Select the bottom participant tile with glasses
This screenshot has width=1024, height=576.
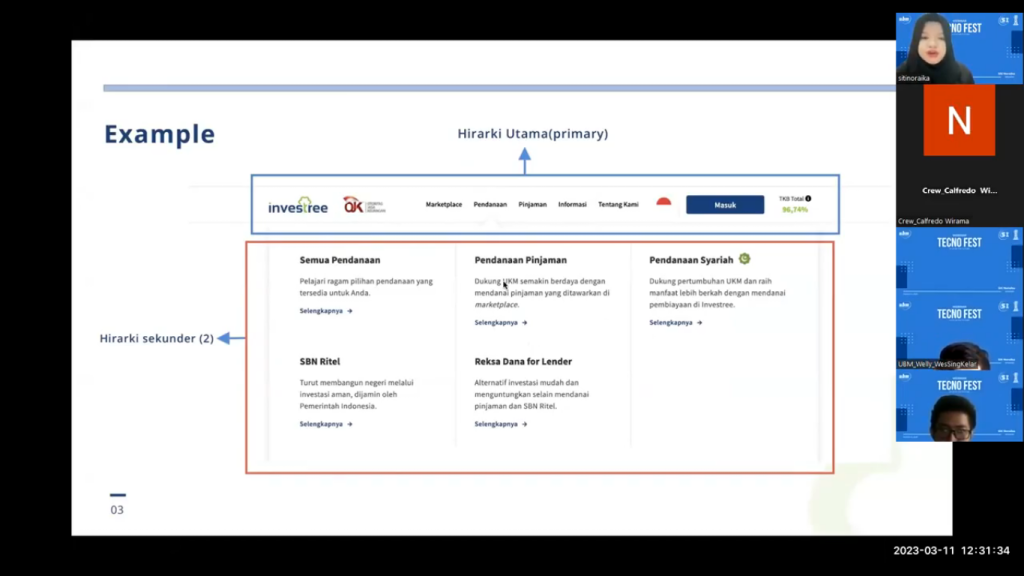coord(959,406)
